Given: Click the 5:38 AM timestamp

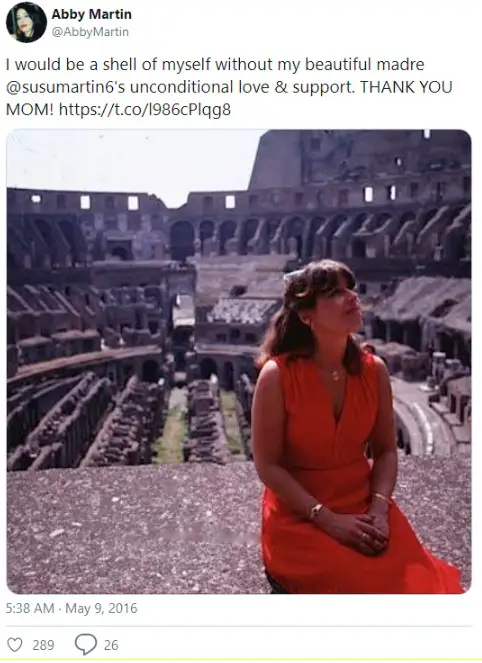Looking at the screenshot, I should (30, 608).
